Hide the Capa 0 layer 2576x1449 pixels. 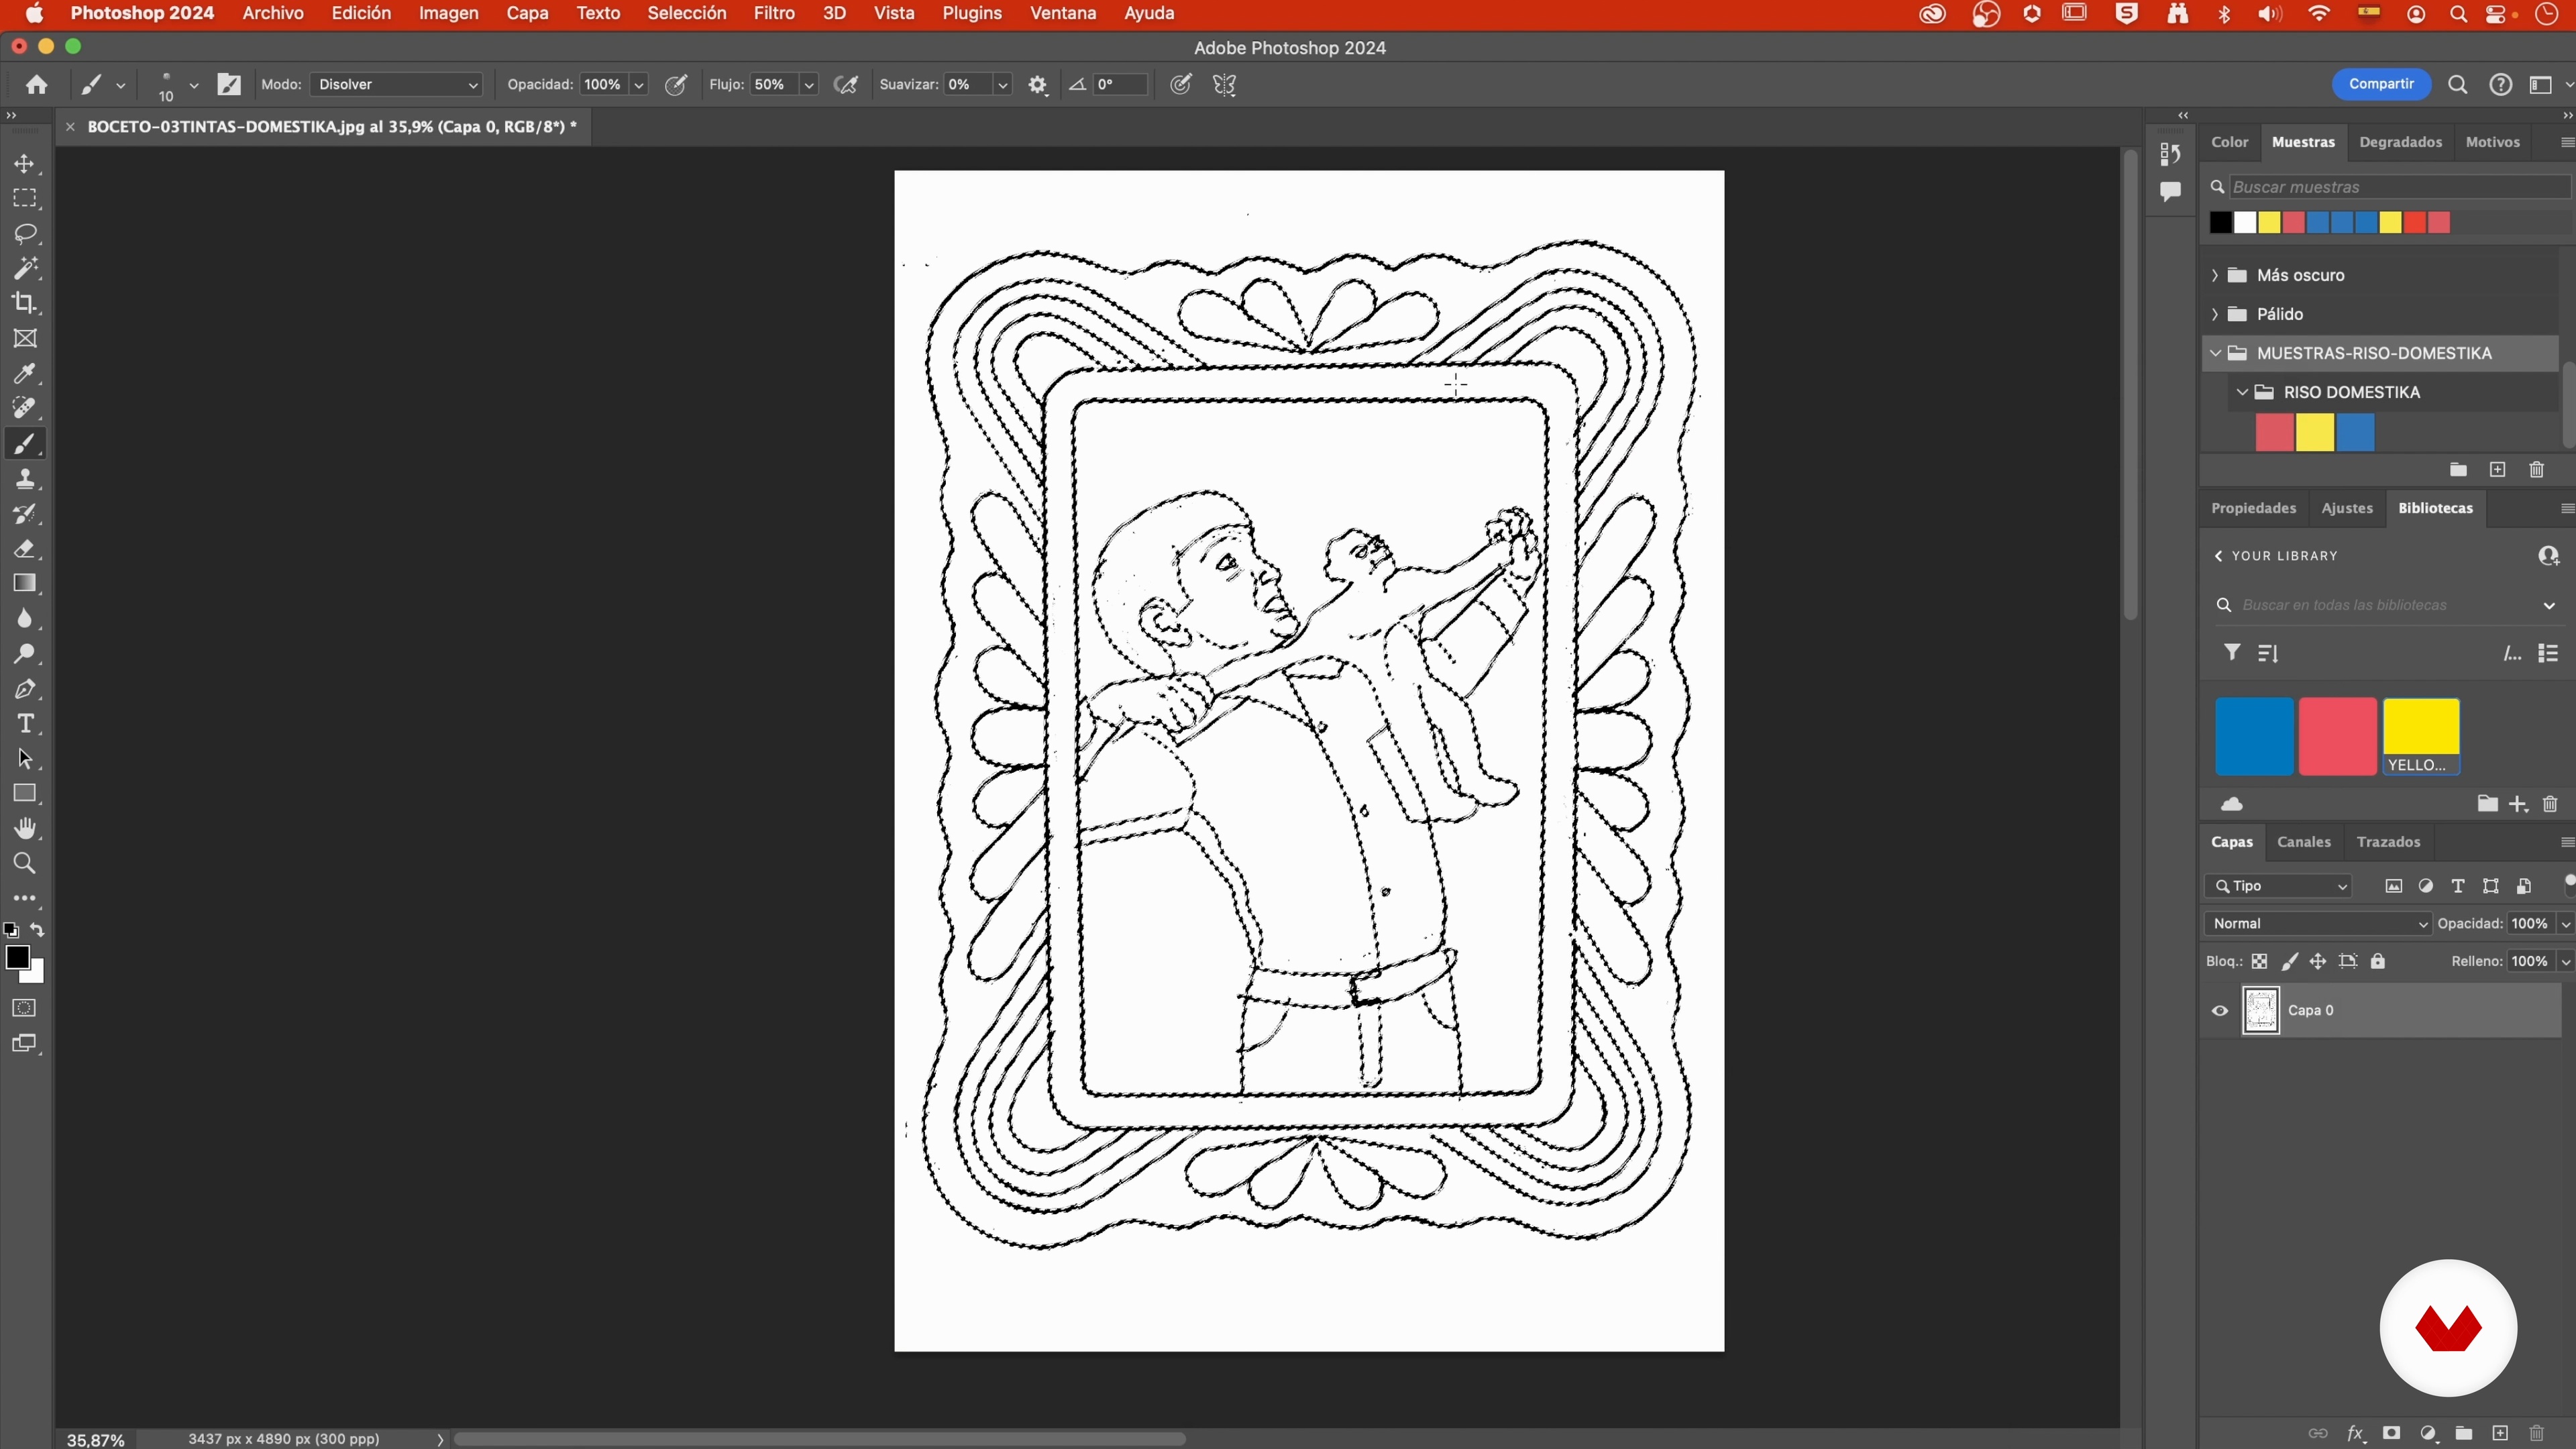tap(2220, 1011)
